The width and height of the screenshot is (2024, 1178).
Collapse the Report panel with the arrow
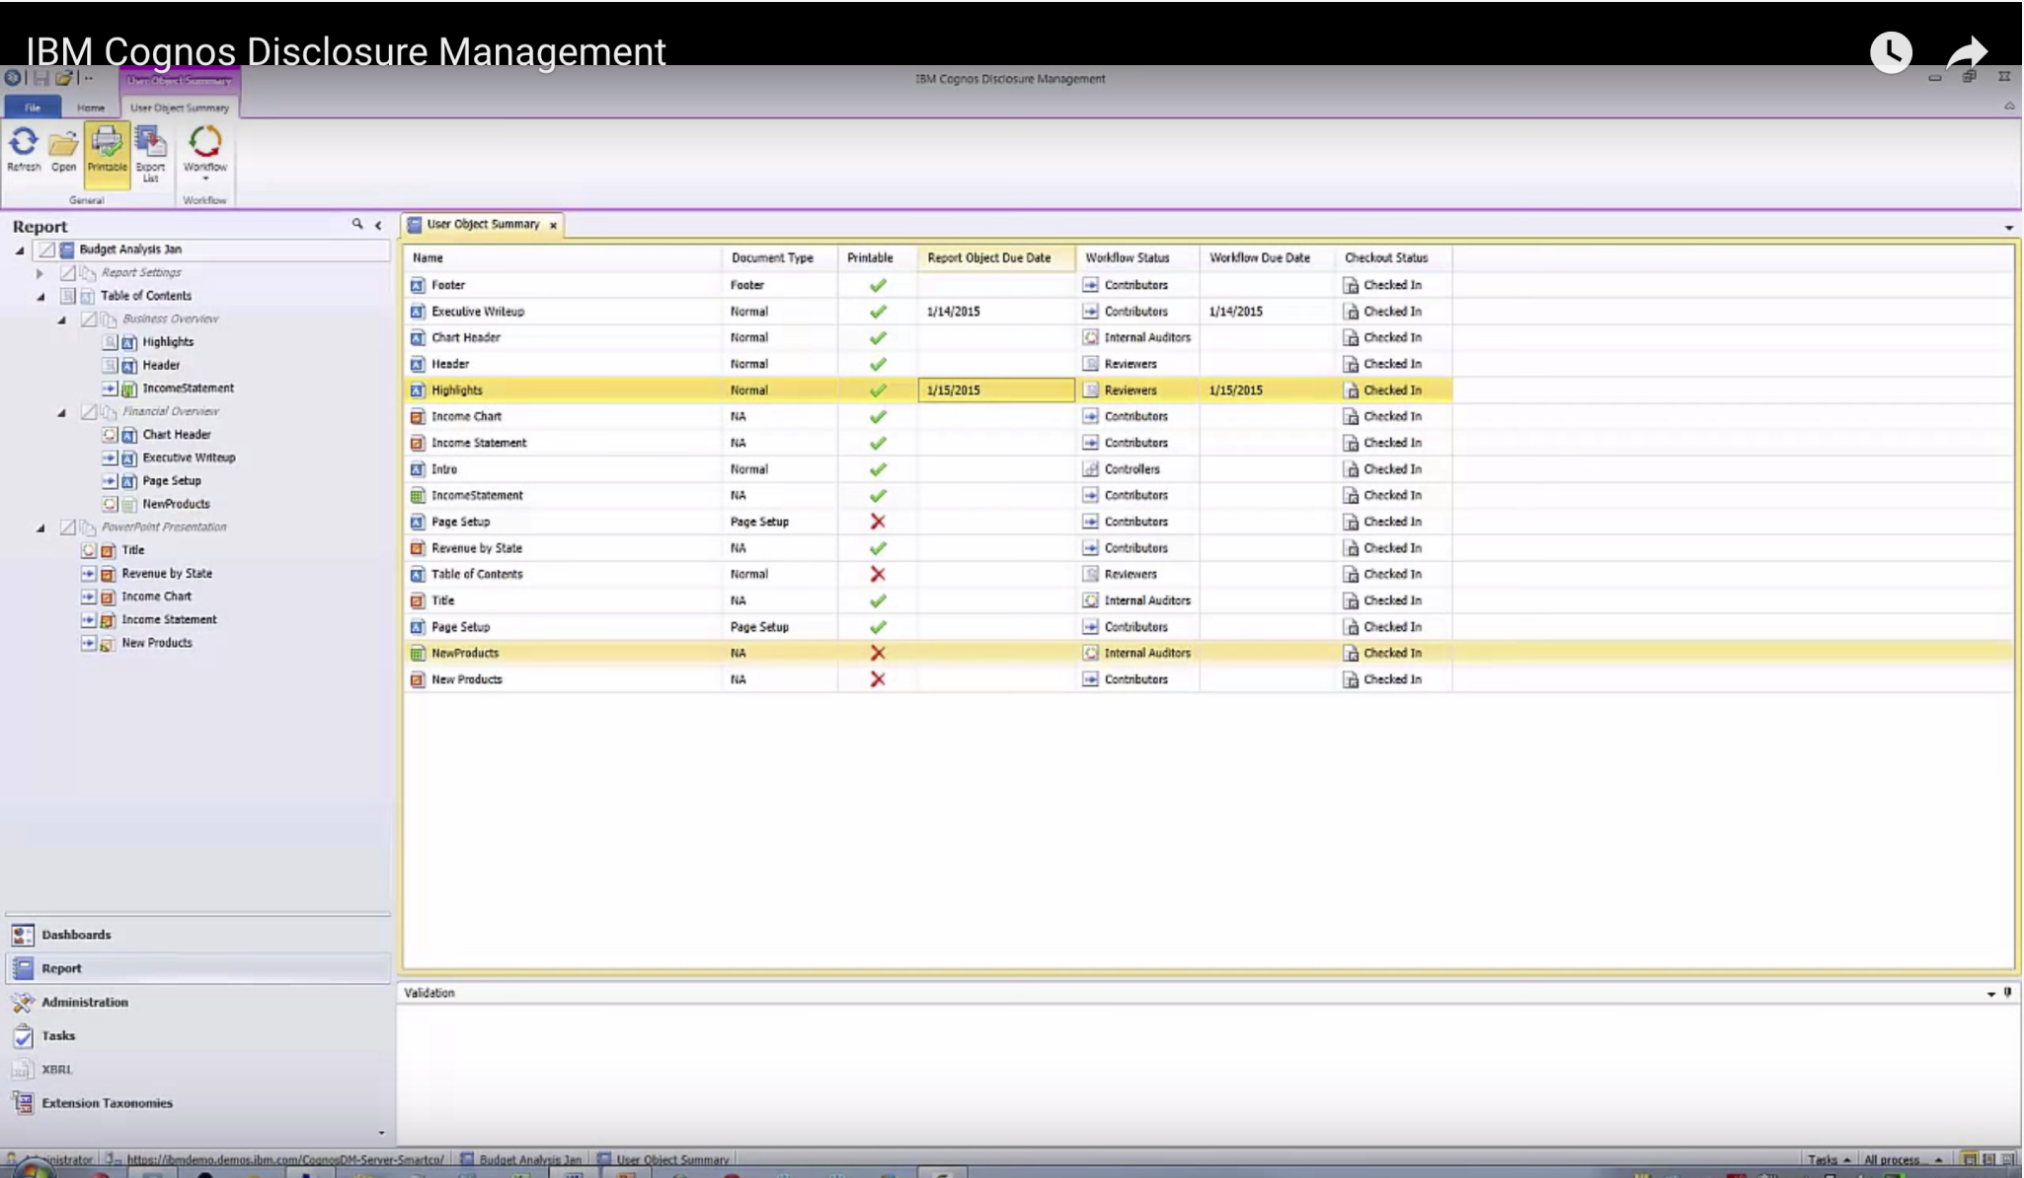[x=378, y=226]
